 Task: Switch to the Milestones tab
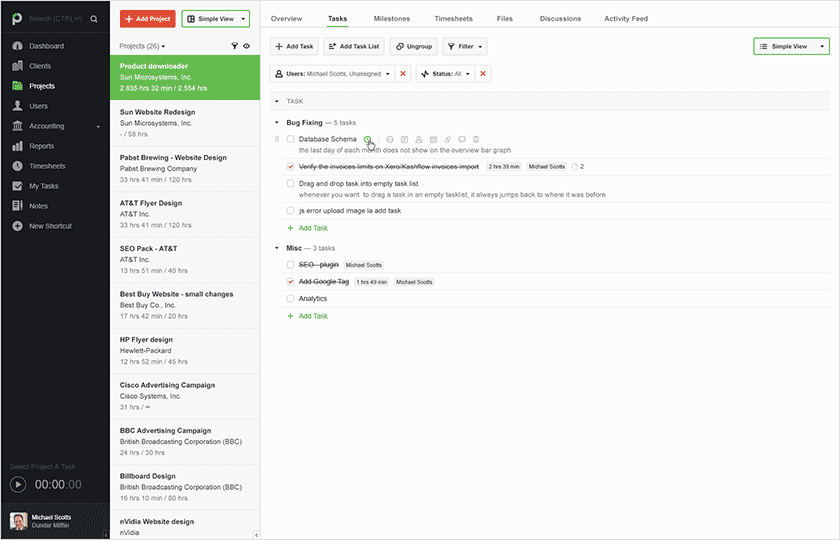[391, 19]
